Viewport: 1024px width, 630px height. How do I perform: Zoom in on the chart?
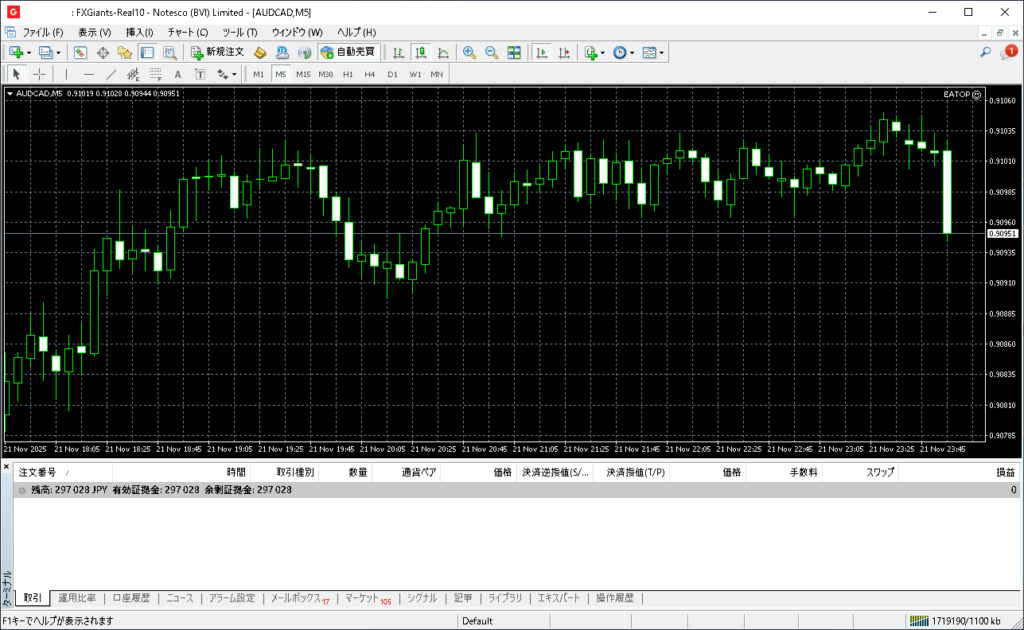pos(468,52)
